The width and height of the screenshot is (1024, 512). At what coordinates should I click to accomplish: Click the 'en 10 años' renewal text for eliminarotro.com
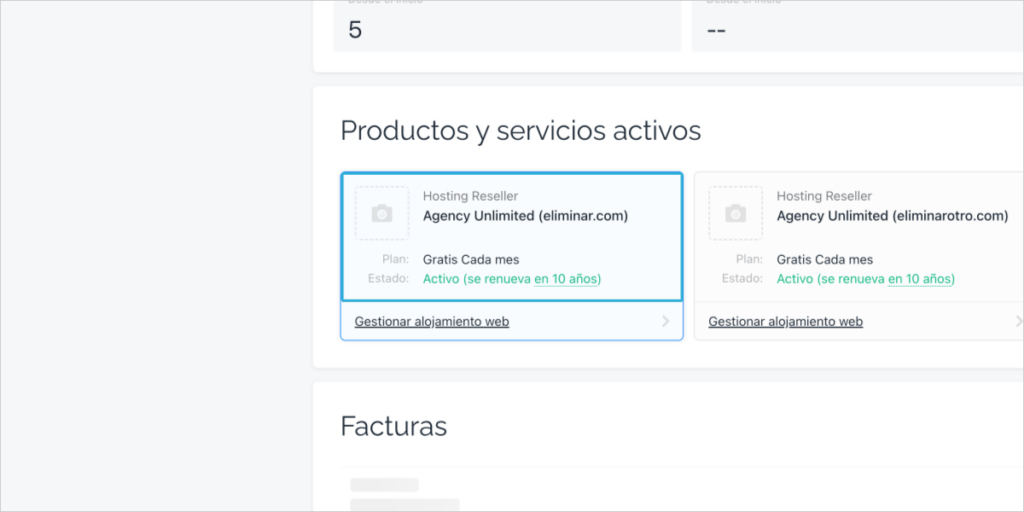pyautogui.click(x=920, y=279)
